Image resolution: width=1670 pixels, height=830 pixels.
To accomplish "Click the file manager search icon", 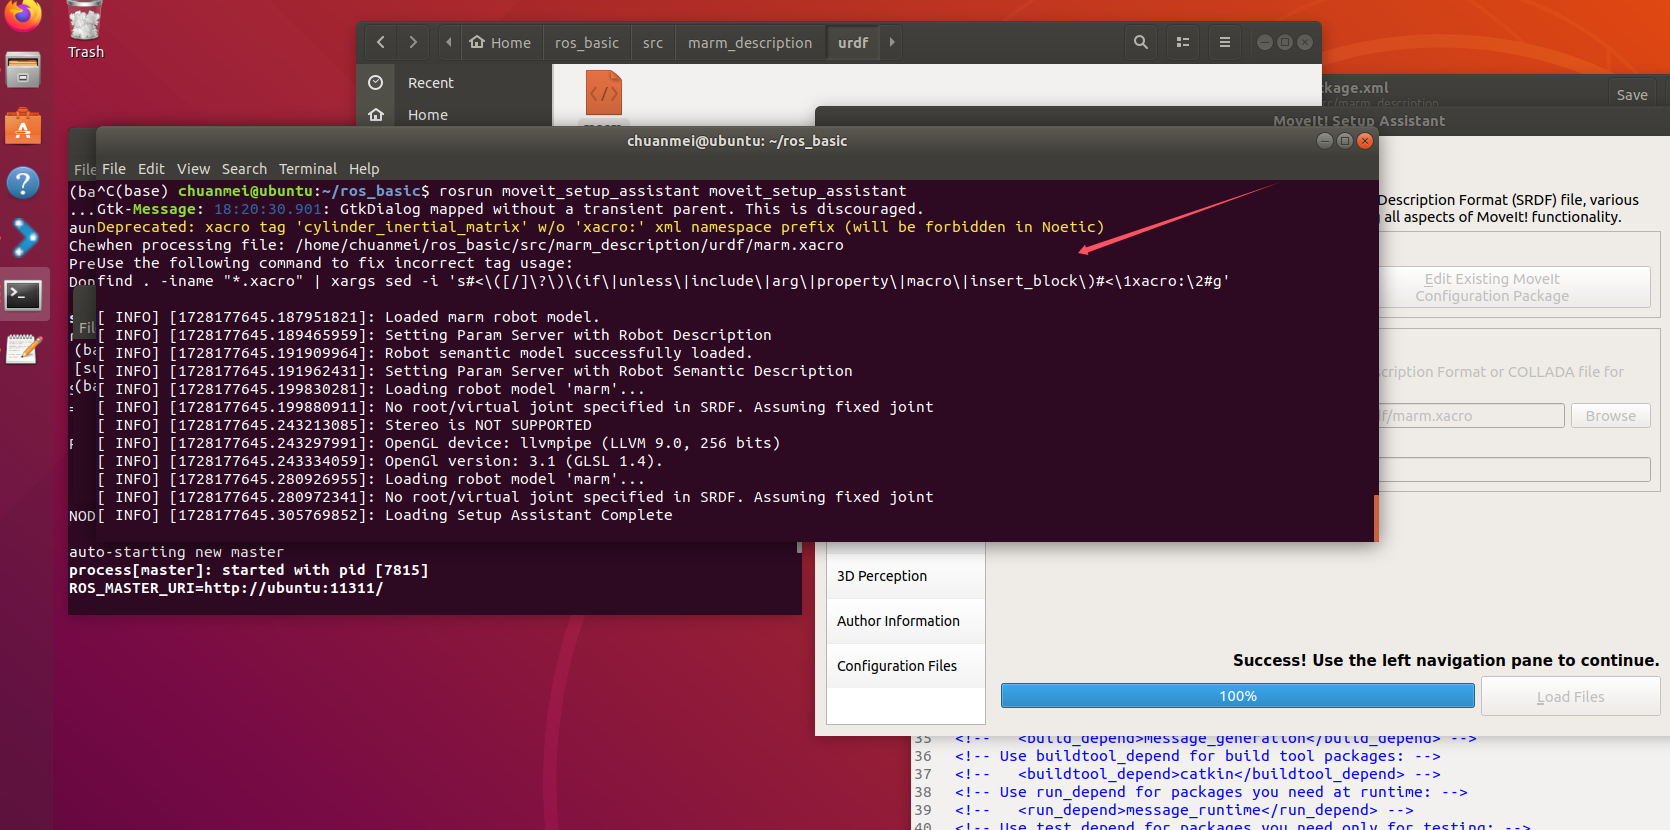I will pos(1141,42).
